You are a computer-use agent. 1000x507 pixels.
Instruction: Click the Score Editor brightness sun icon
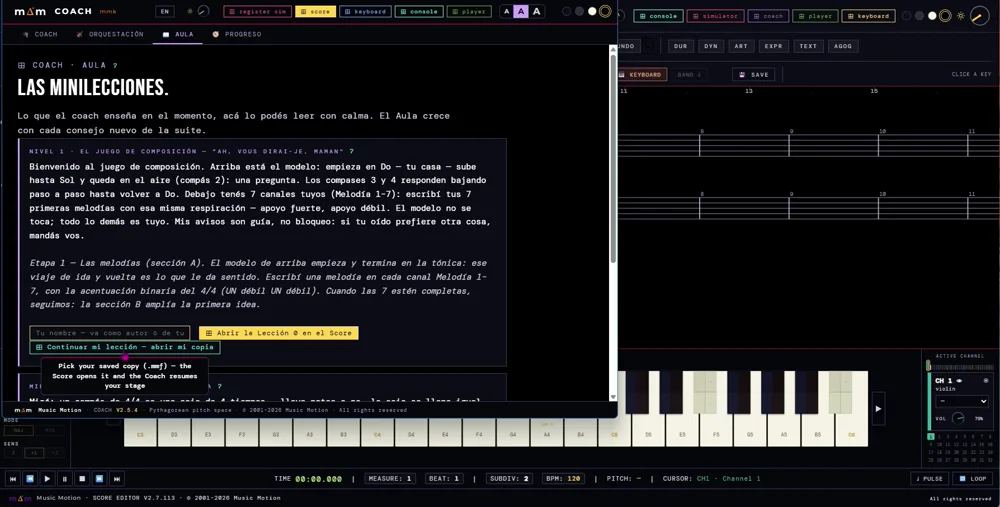[961, 16]
